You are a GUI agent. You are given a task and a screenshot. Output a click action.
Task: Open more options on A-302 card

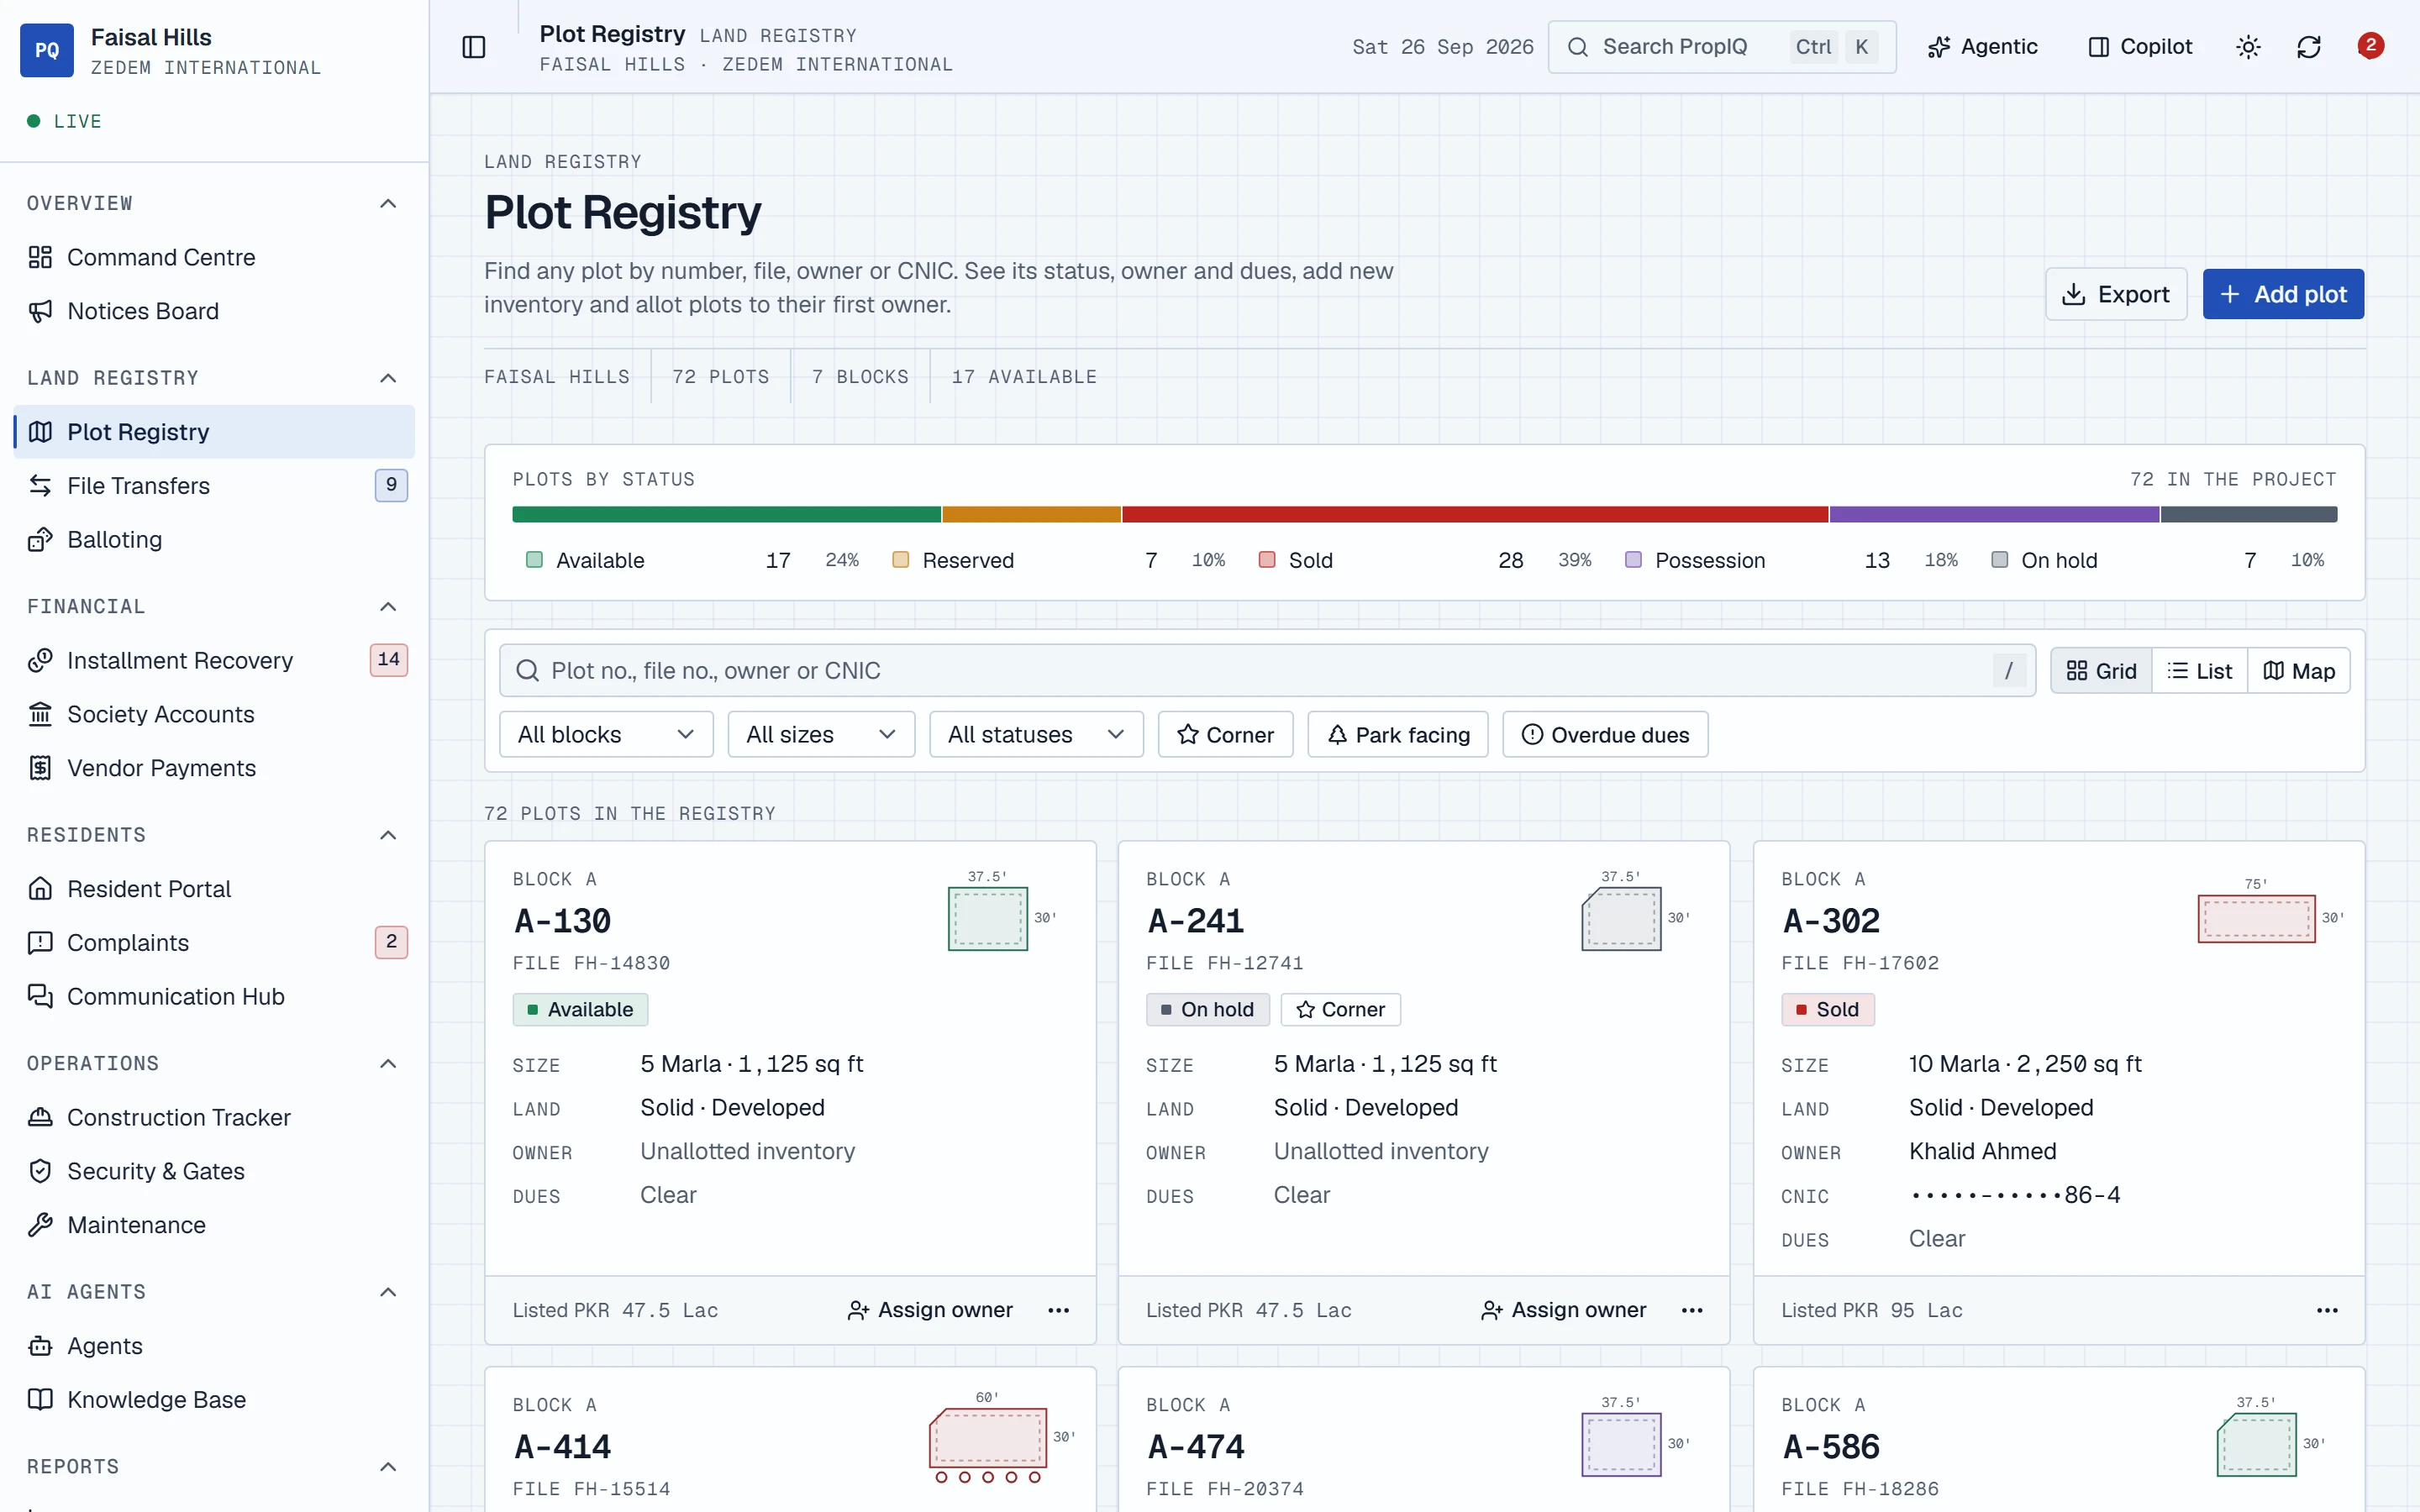click(x=2327, y=1310)
